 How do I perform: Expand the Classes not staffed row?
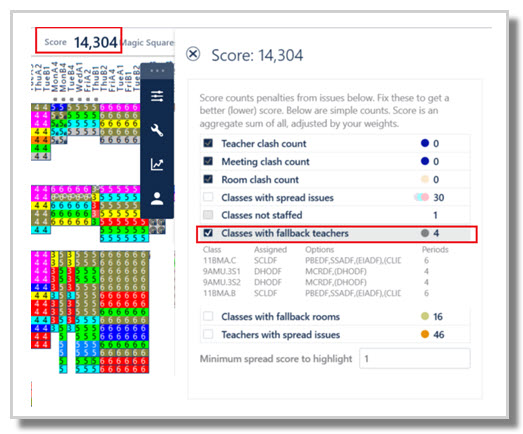coord(335,215)
